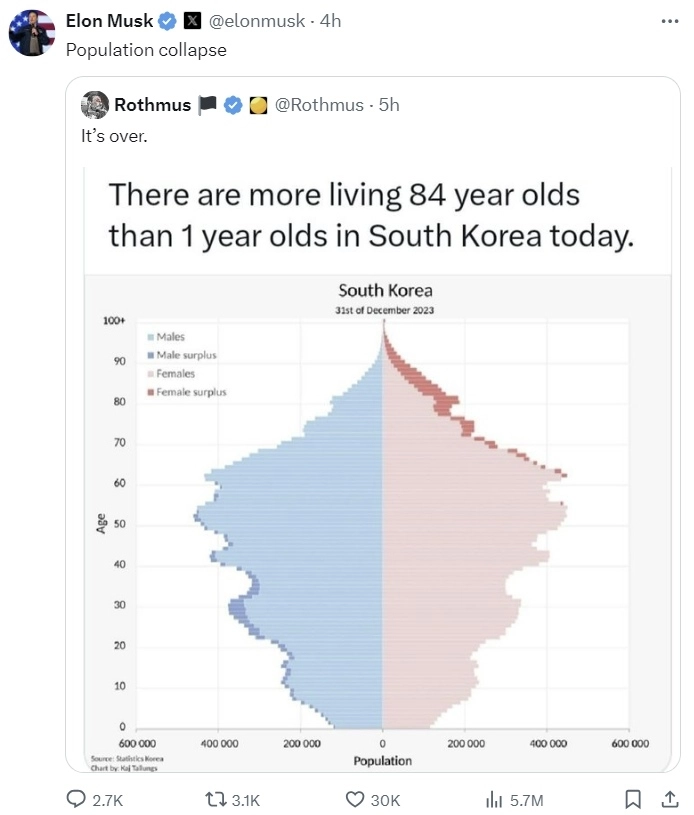Click Rothmus's blue verified checkmark
694x815 pixels.
[x=233, y=105]
